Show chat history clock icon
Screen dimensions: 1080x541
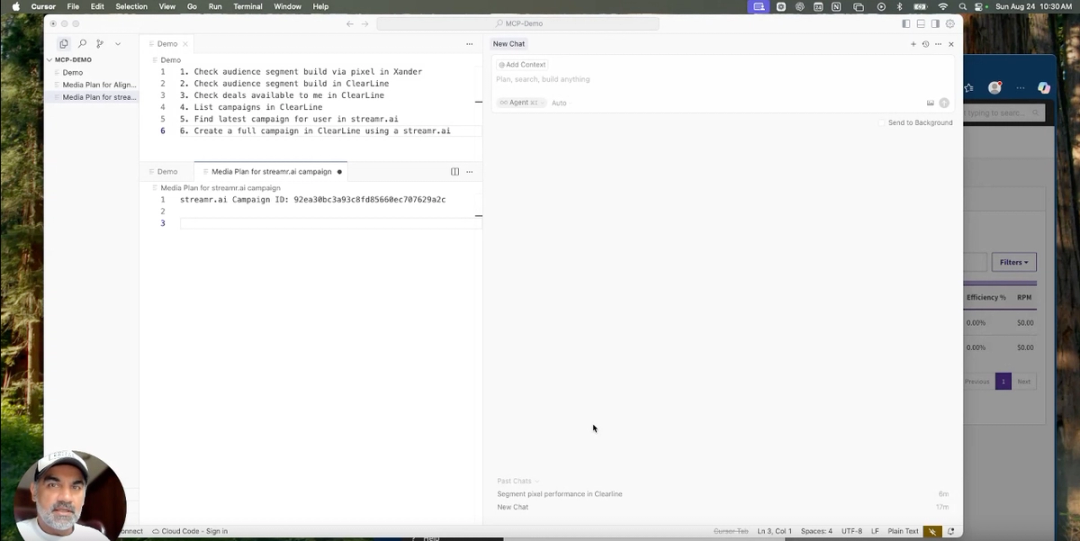point(926,44)
